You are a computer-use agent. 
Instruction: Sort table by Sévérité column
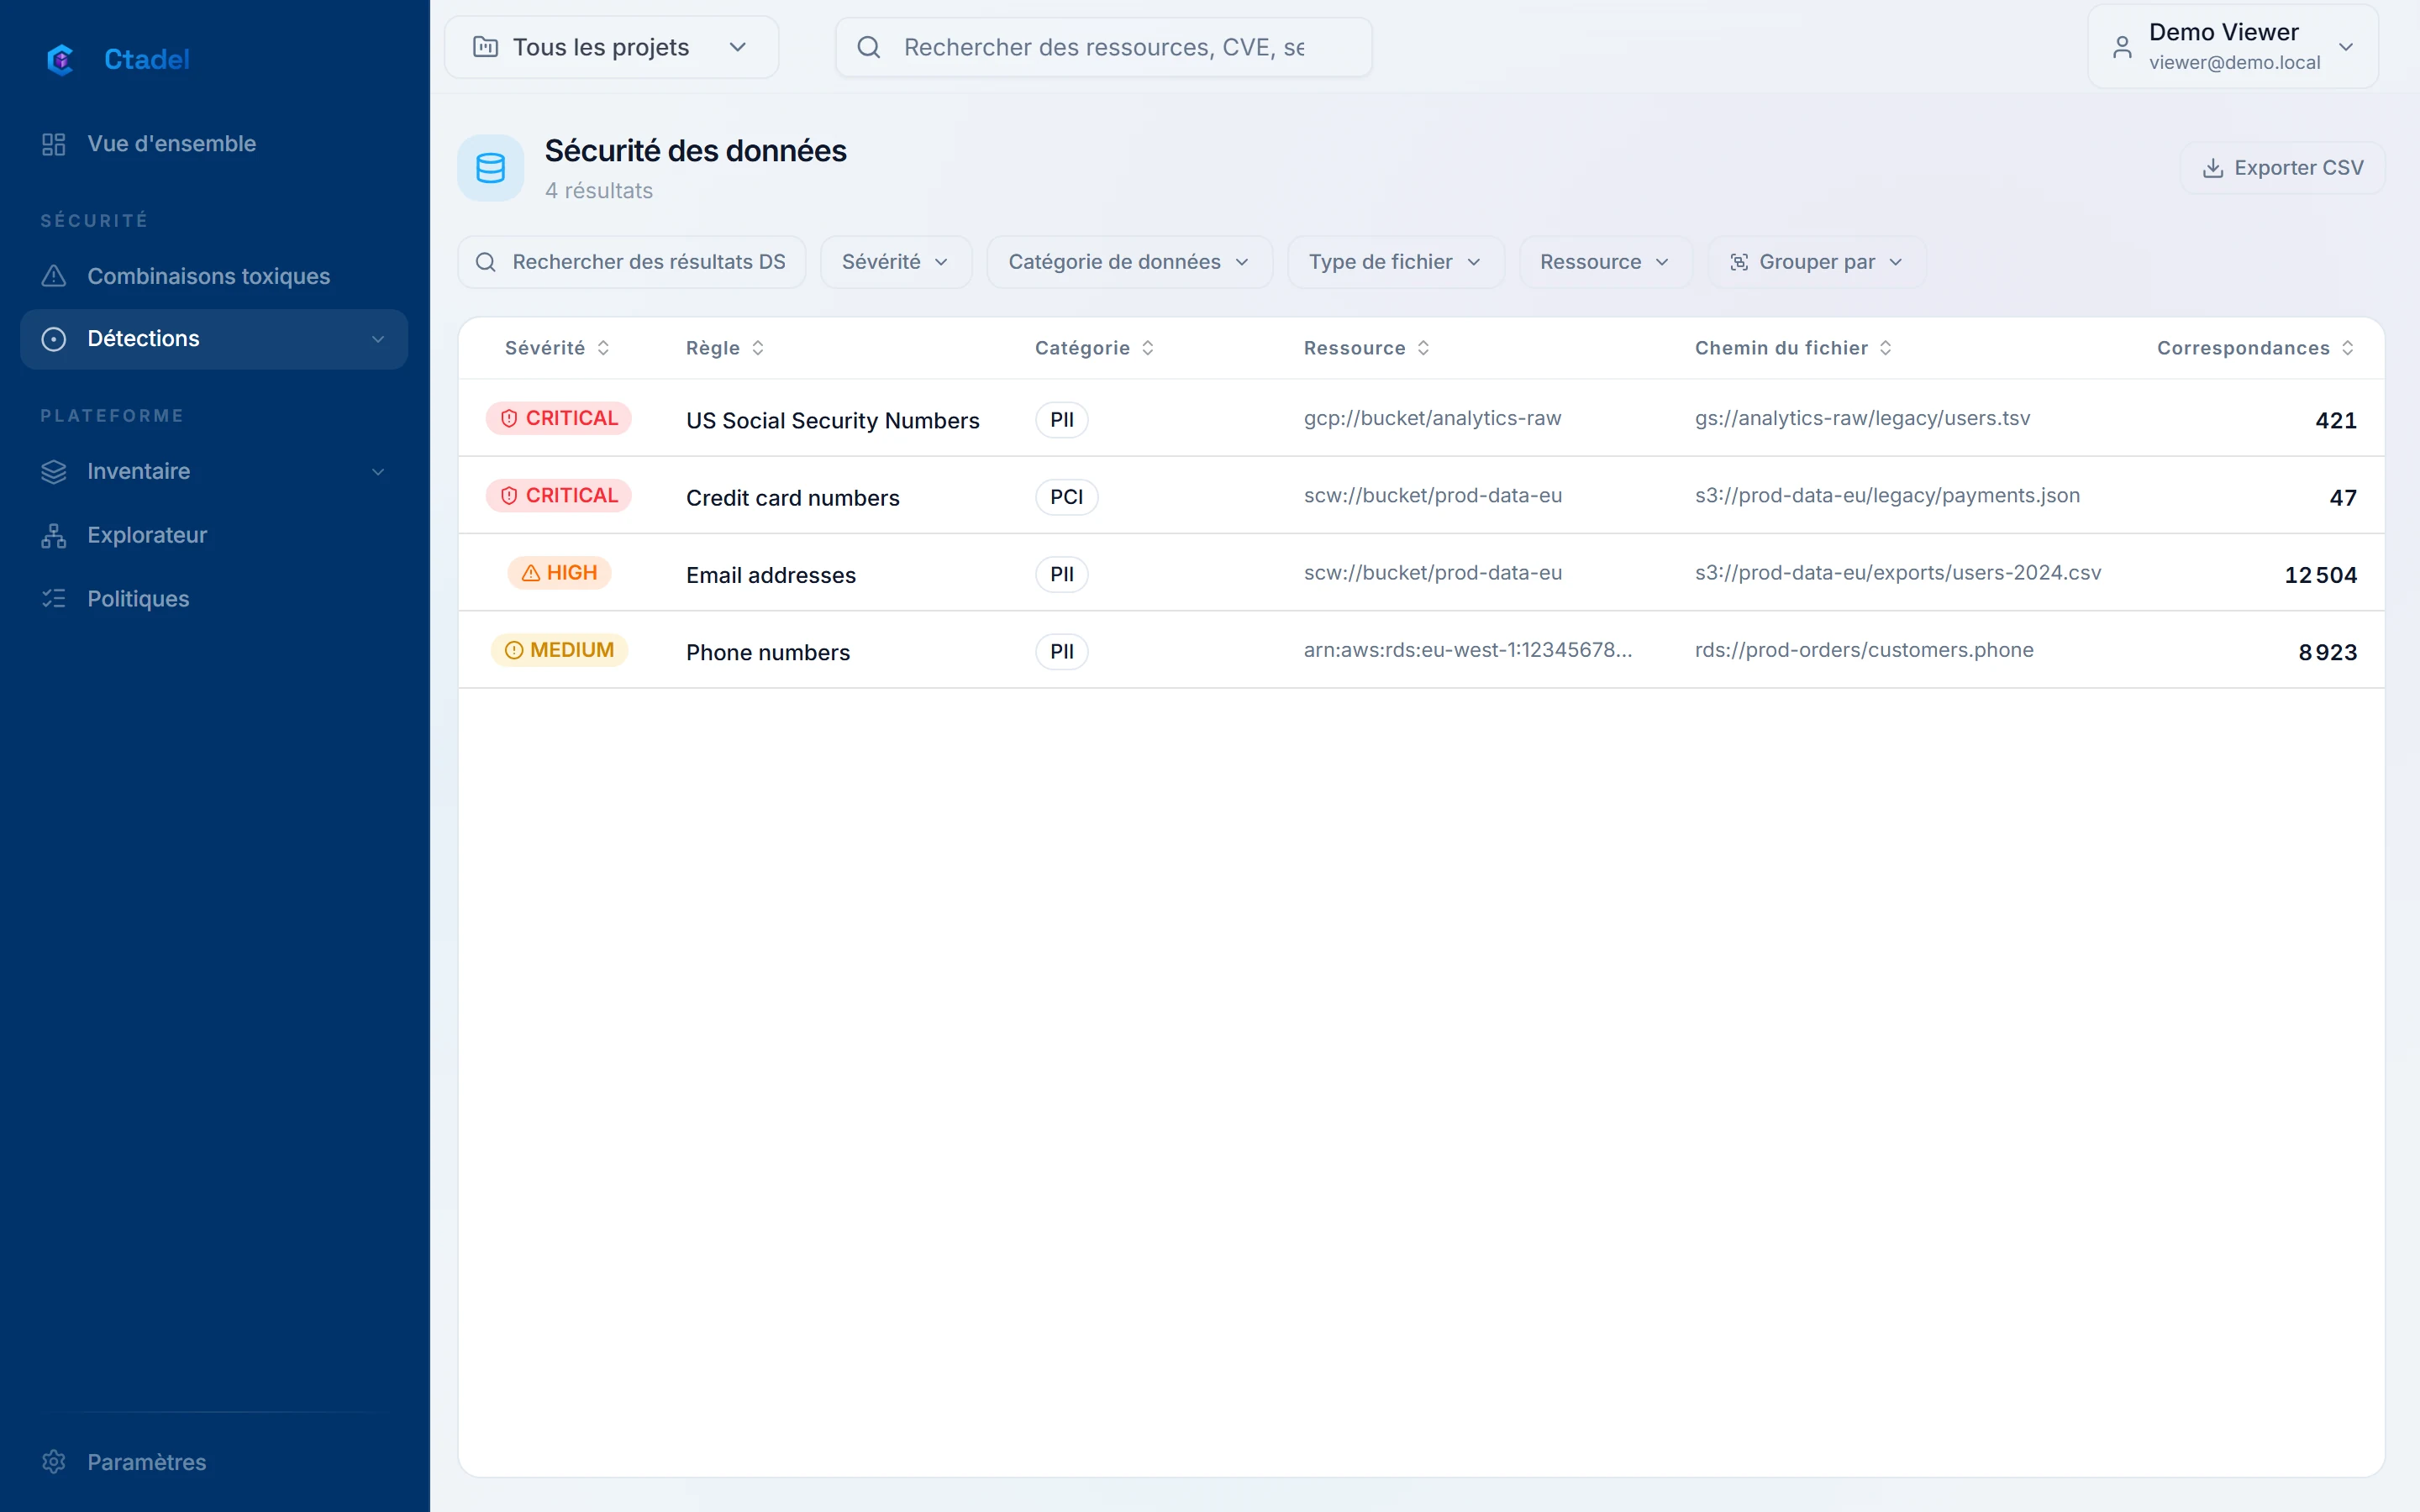[x=558, y=348]
